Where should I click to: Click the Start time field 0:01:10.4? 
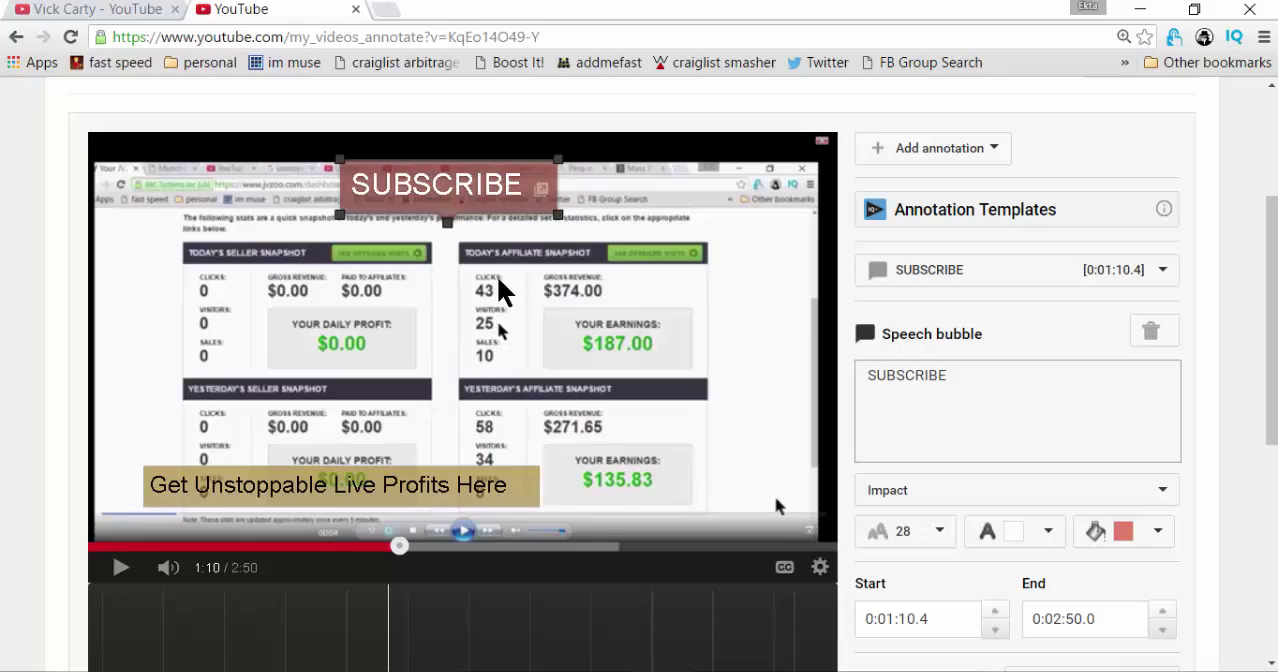(918, 619)
